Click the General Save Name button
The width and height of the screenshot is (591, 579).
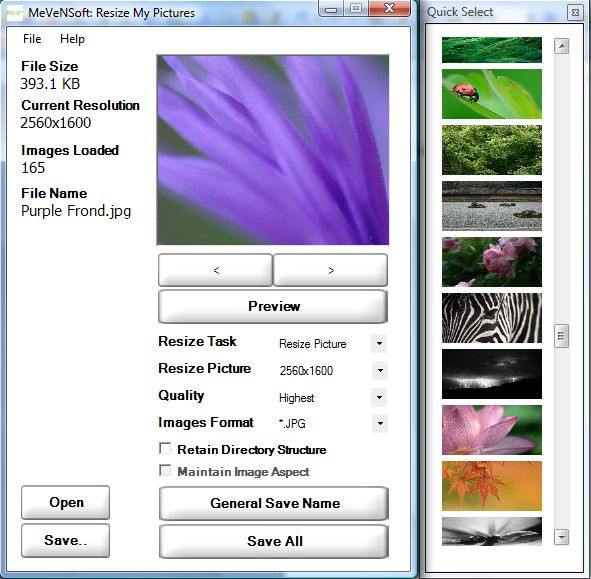pos(274,503)
